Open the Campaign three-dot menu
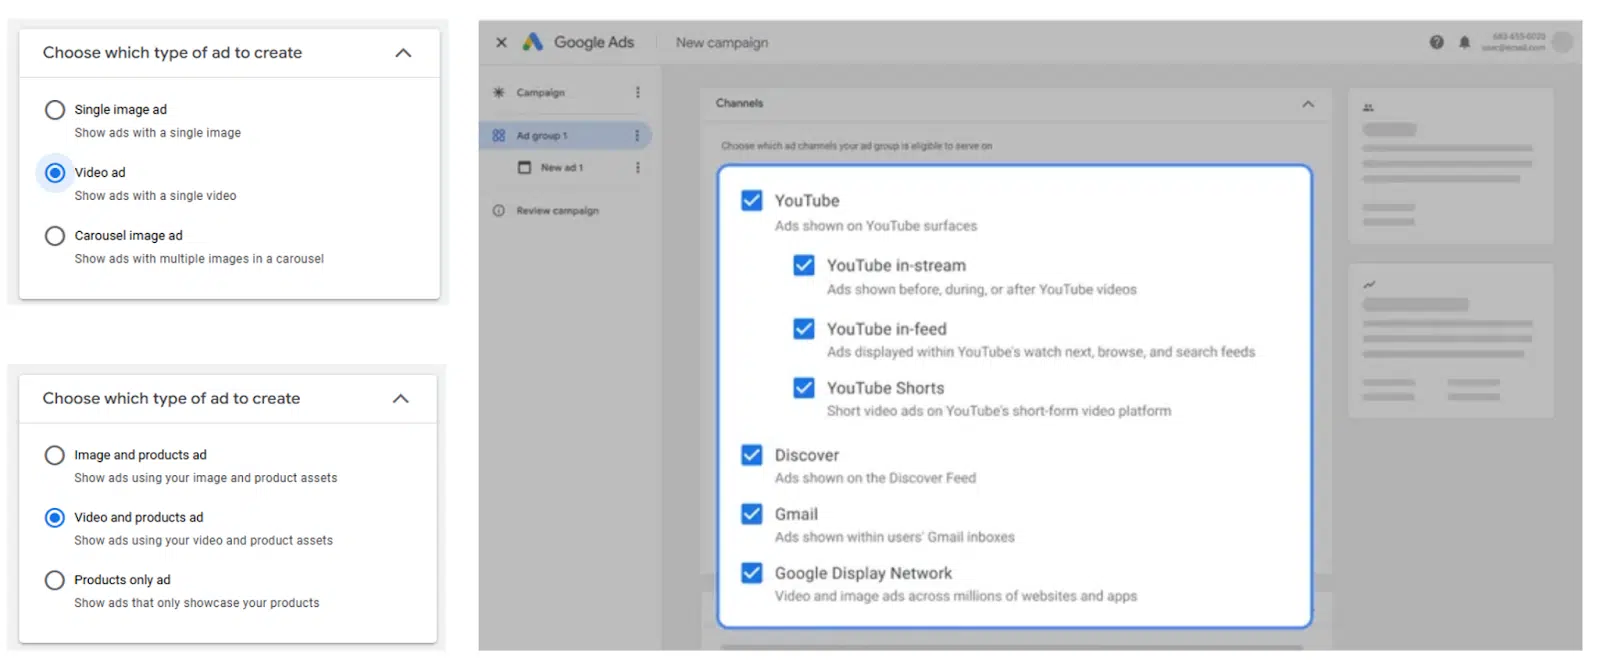The width and height of the screenshot is (1600, 664). 637,92
